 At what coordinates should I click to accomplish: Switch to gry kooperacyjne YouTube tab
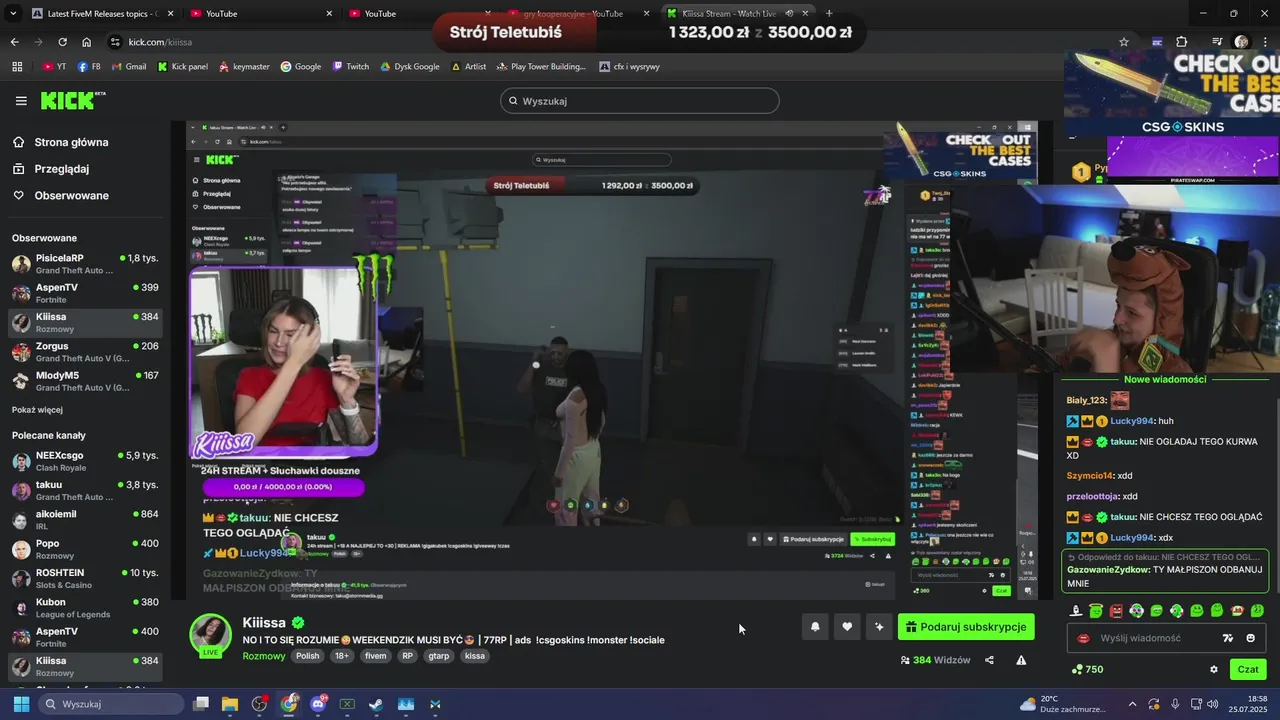click(x=578, y=13)
